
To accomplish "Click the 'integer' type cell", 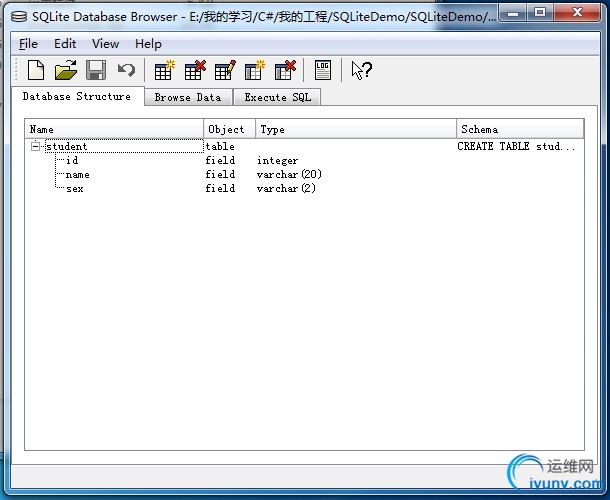I will coord(277,160).
